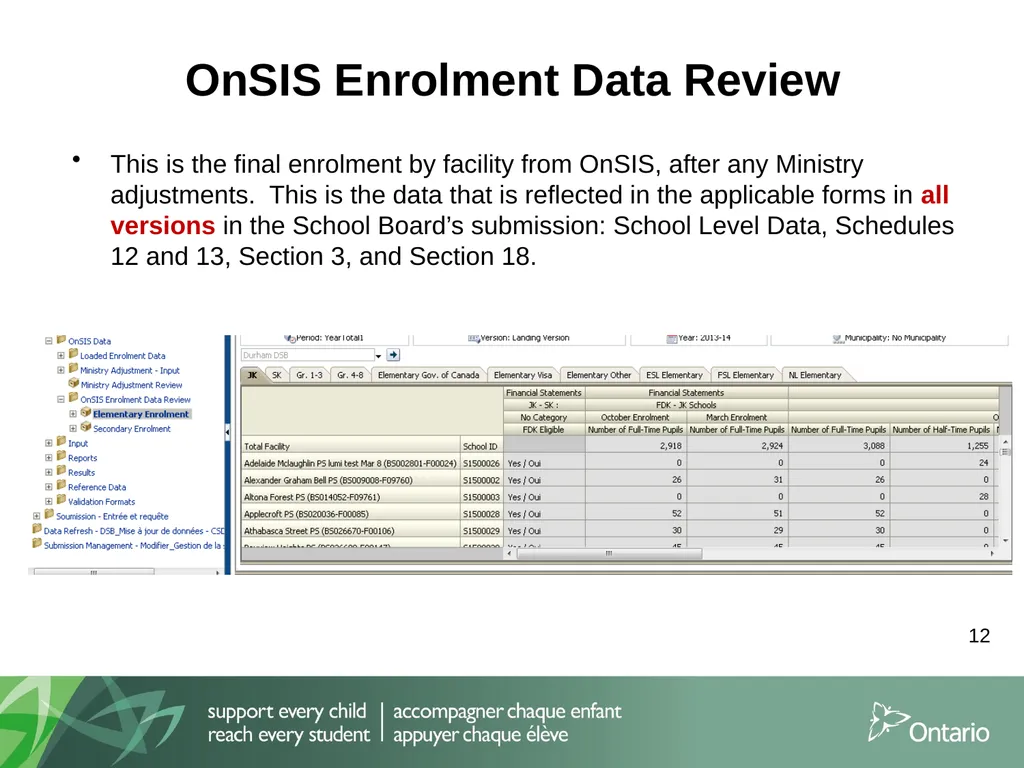Click the Ministry Adjustment - Input folder icon
This screenshot has height=768, width=1024.
coord(73,369)
